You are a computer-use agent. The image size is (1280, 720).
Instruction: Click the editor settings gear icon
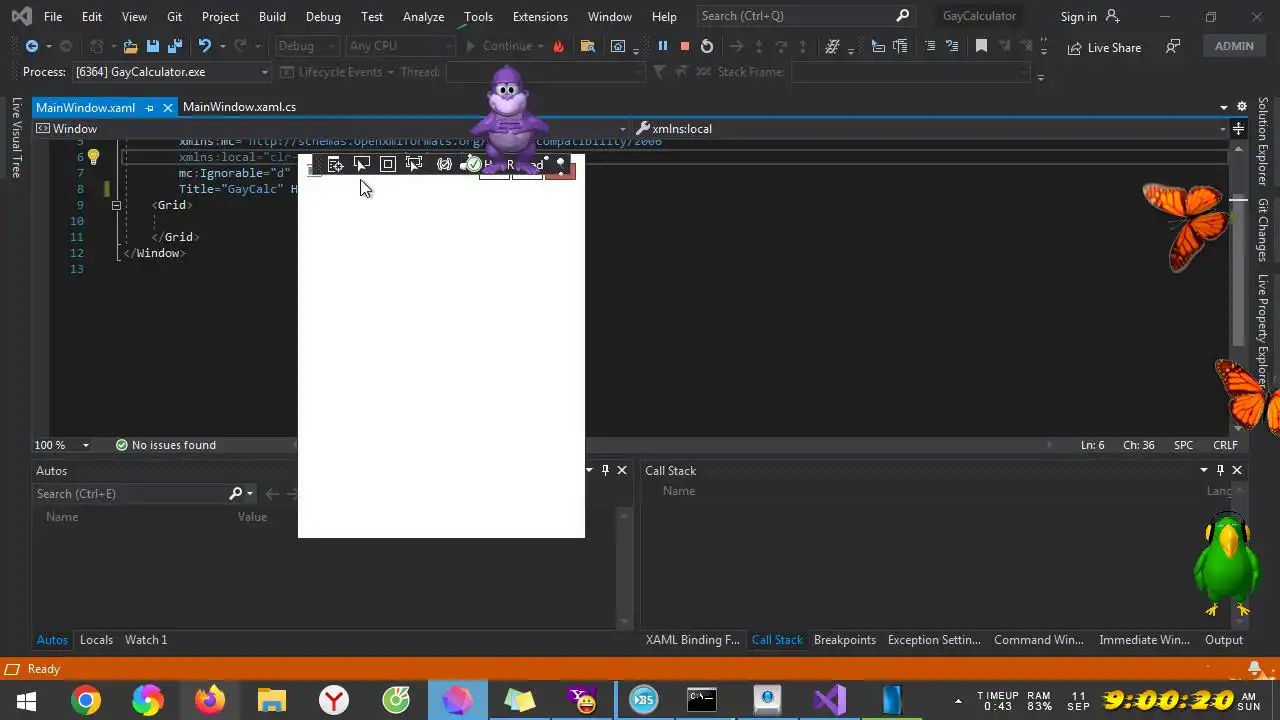tap(1242, 107)
